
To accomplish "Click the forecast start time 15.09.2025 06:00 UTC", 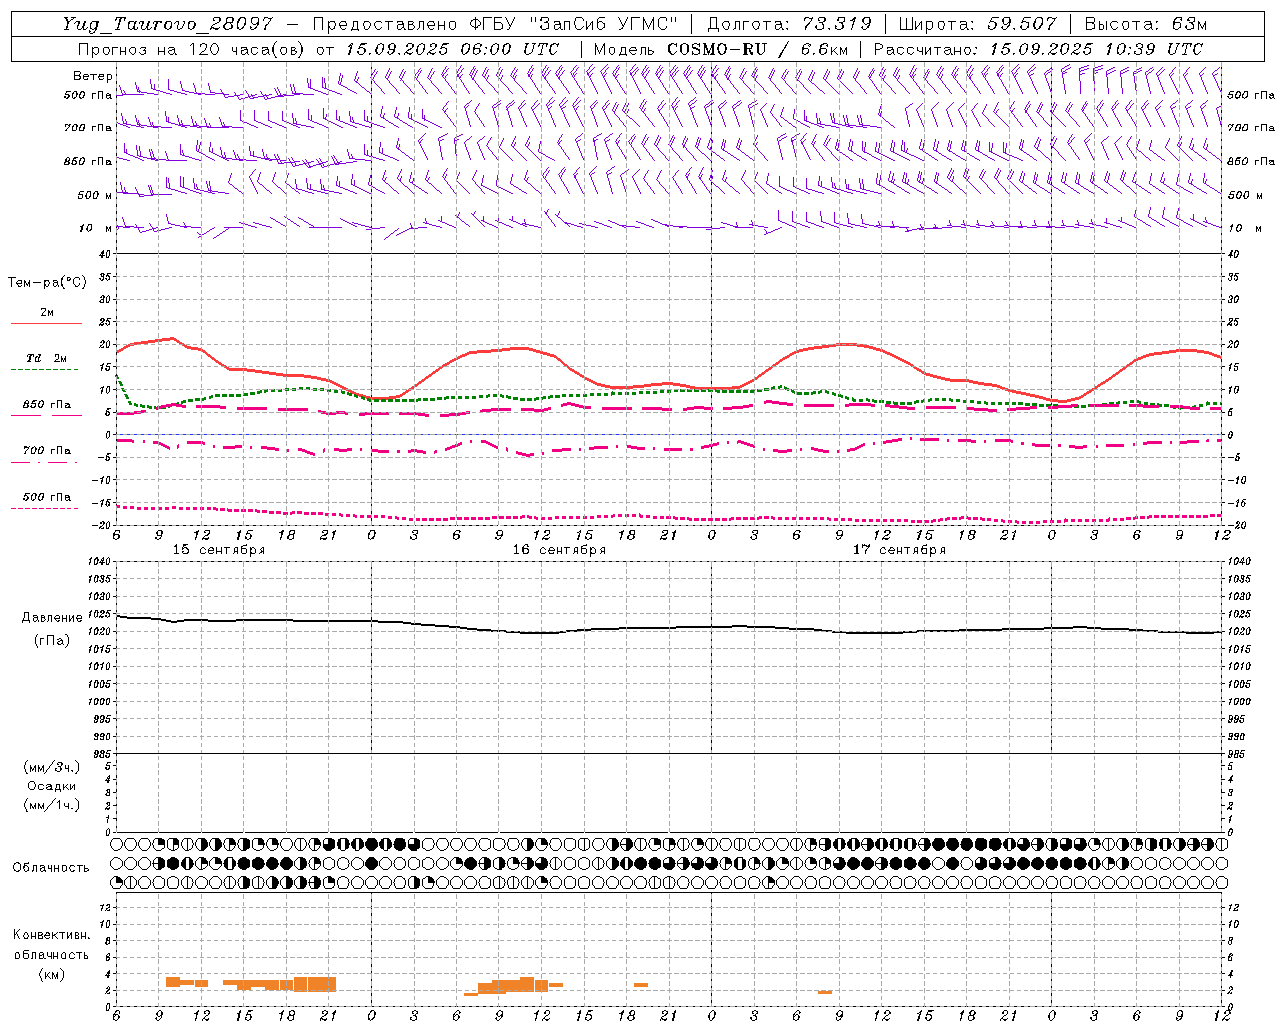I will [452, 49].
